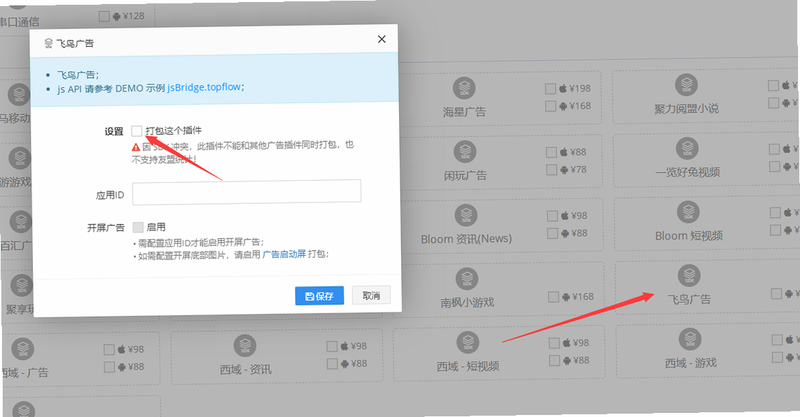Click the 聚力阅盟小说 SDK icon

[686, 85]
